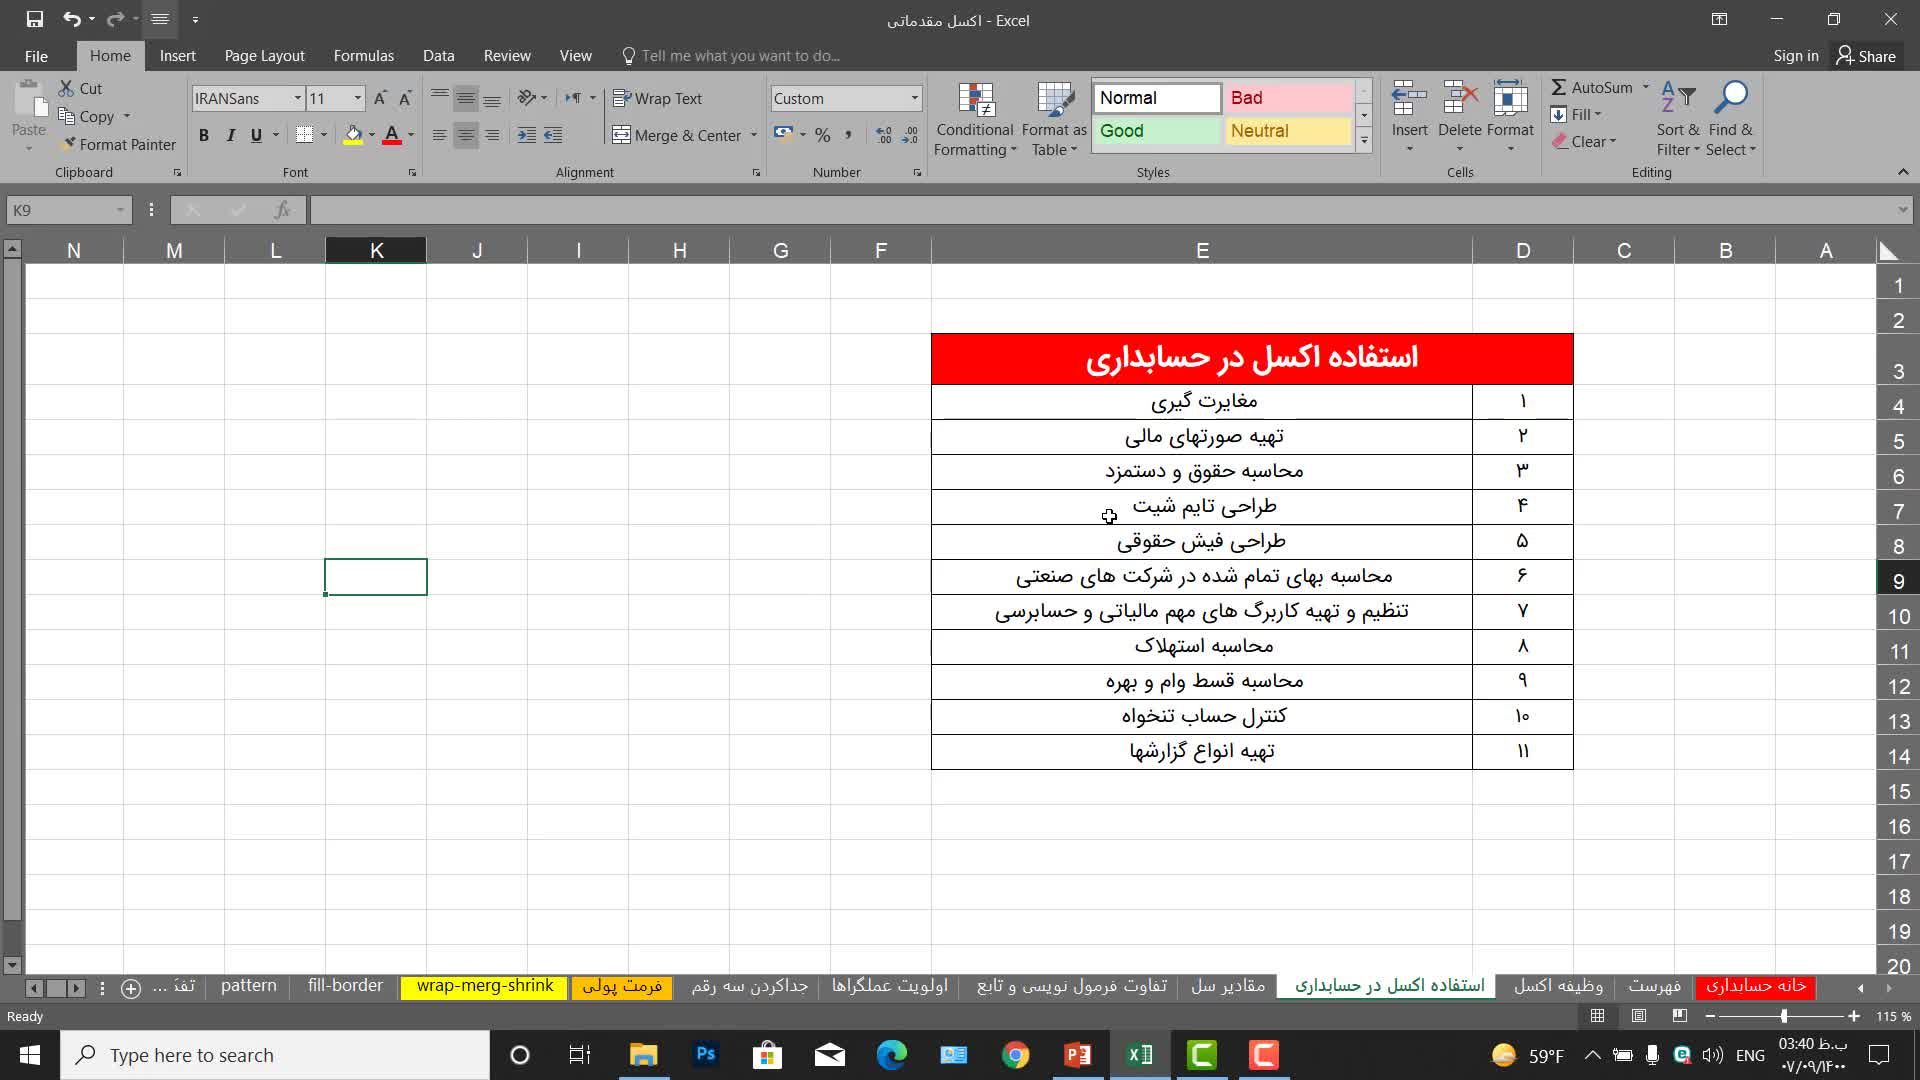Click the Format Painter icon
The width and height of the screenshot is (1920, 1080).
click(68, 145)
